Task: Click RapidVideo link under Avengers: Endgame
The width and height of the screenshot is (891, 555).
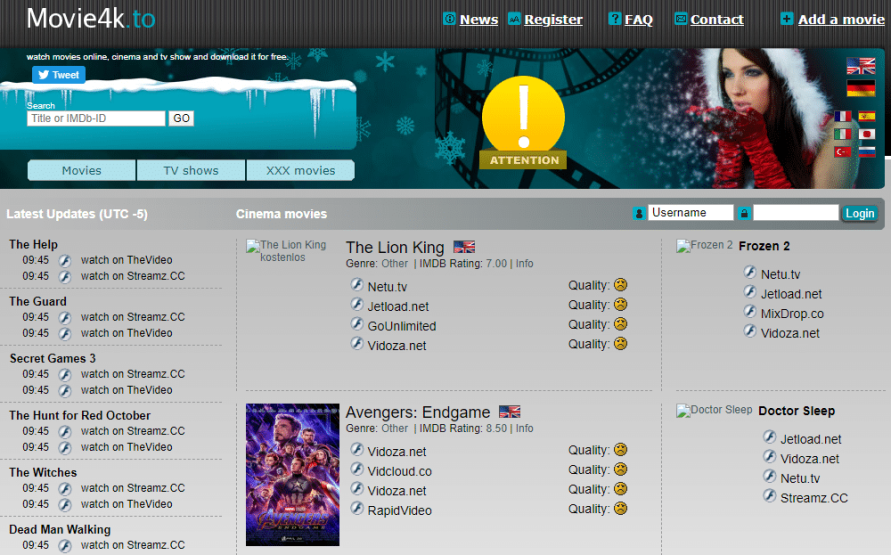Action: (x=399, y=511)
